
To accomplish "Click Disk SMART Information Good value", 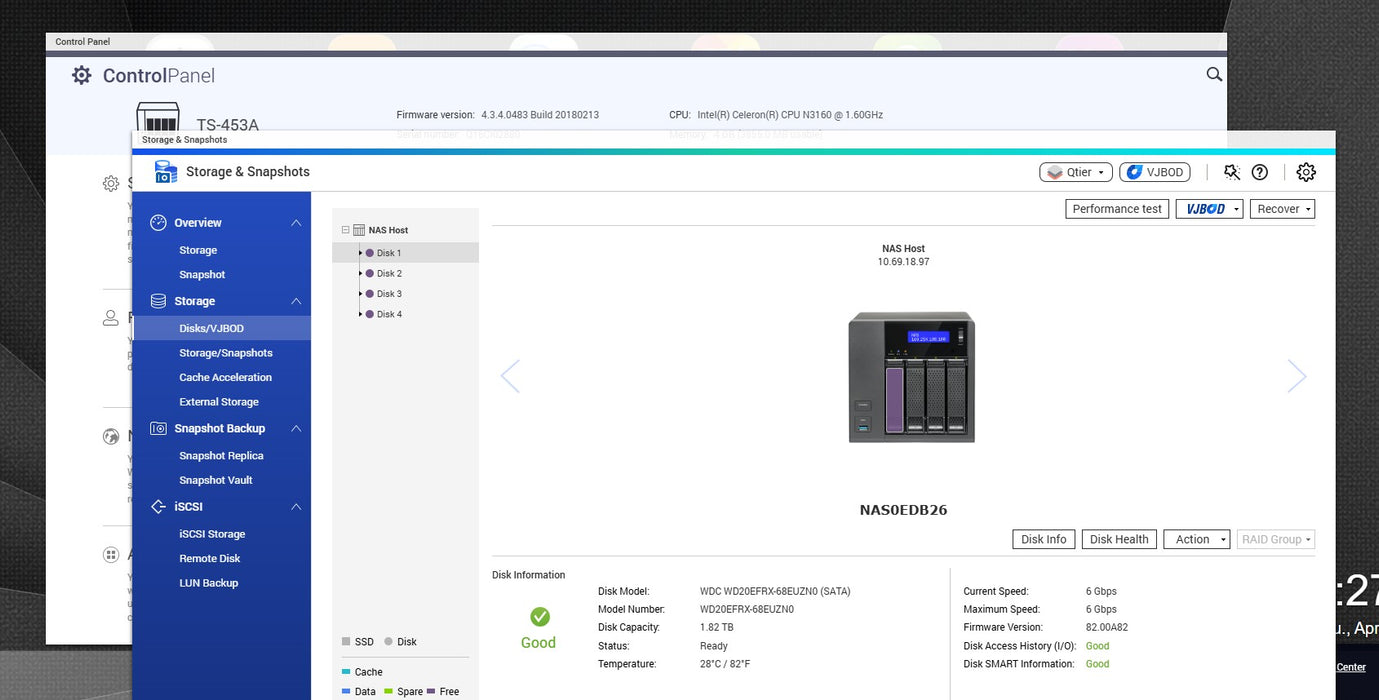I will coord(1097,664).
